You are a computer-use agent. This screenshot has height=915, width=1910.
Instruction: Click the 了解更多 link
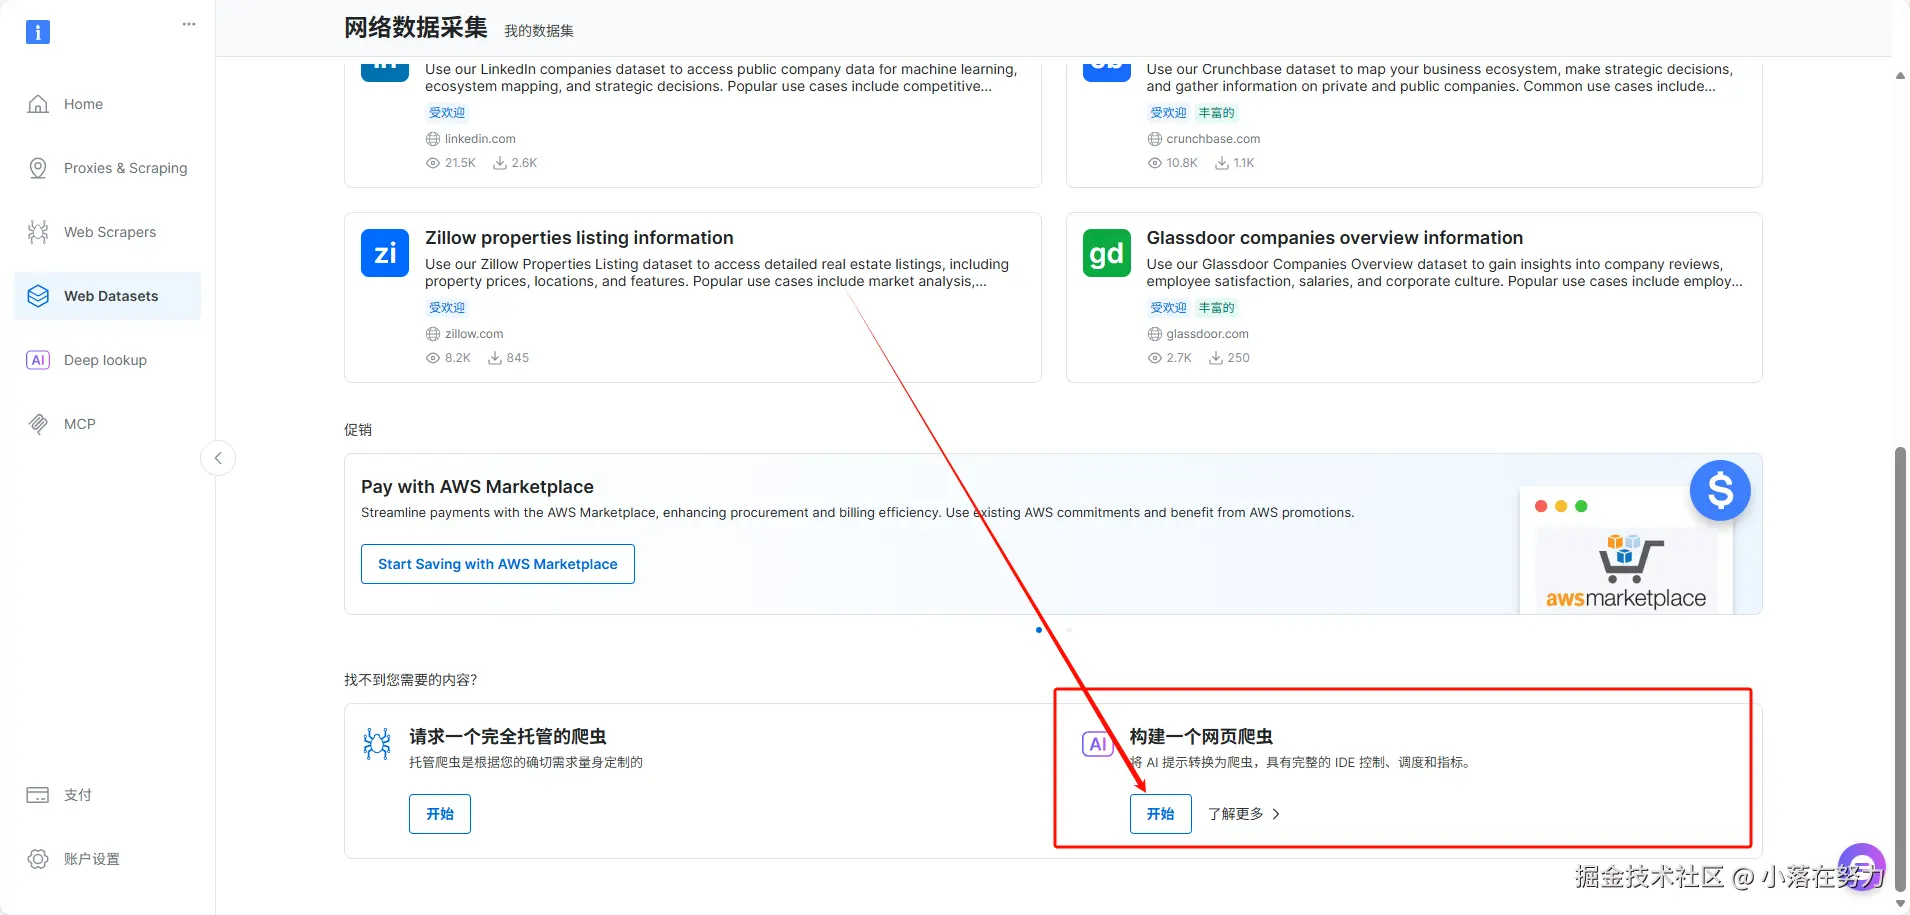(x=1236, y=814)
